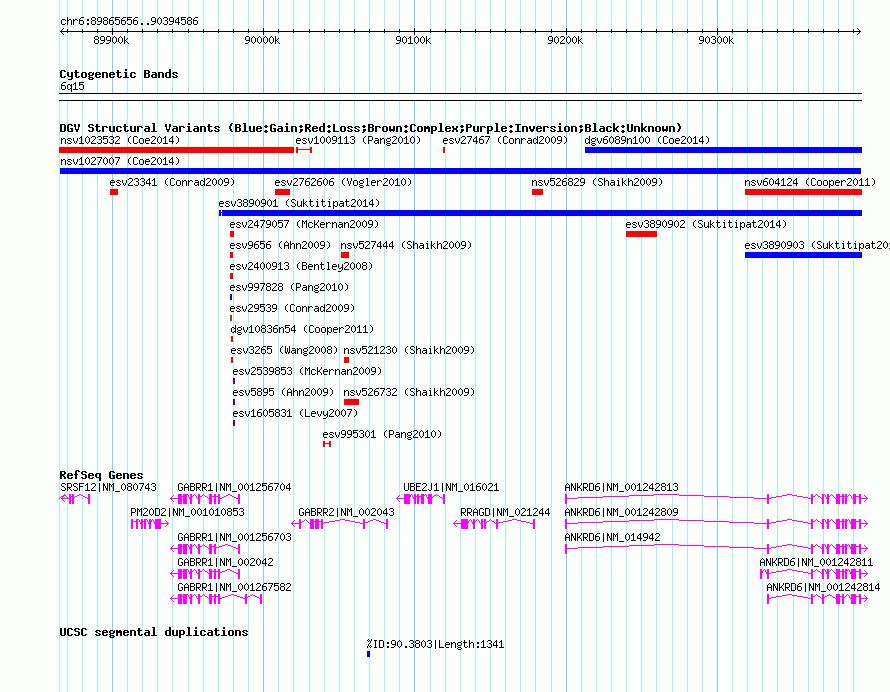This screenshot has width=890, height=692.
Task: Click the UBE2J1 gene structure glyph
Action: 421,499
